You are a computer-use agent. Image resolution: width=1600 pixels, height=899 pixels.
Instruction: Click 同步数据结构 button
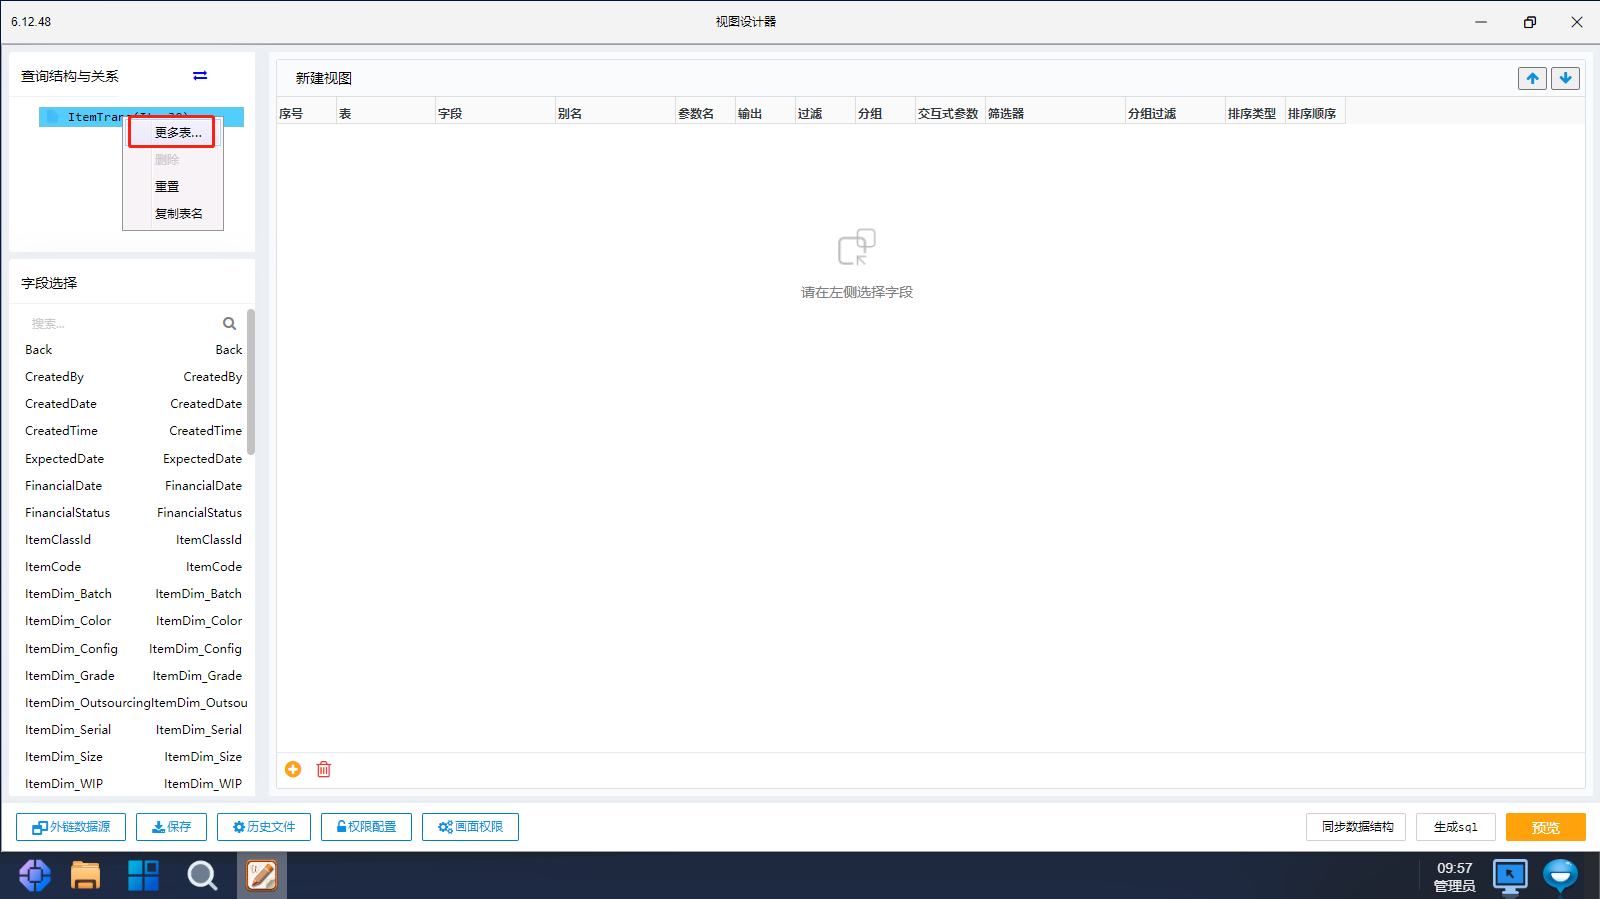click(x=1356, y=827)
